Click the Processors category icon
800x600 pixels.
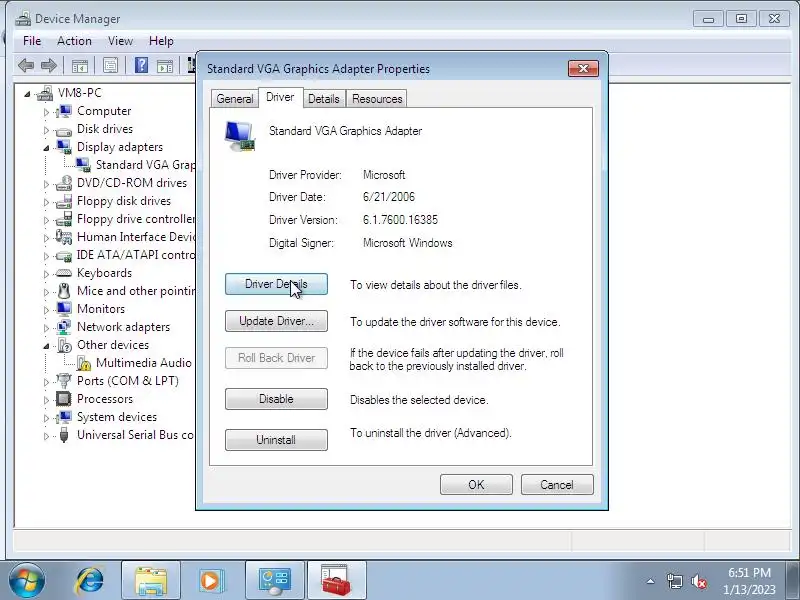64,398
